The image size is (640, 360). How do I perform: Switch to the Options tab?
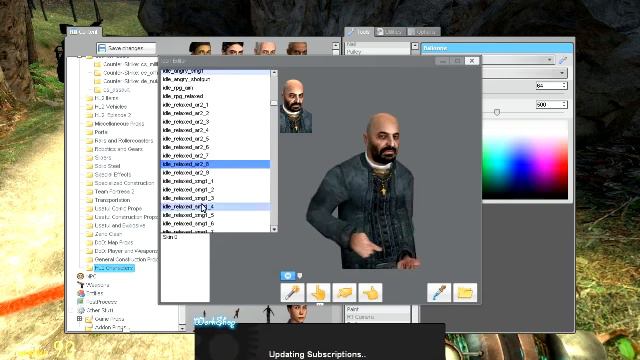(x=423, y=32)
